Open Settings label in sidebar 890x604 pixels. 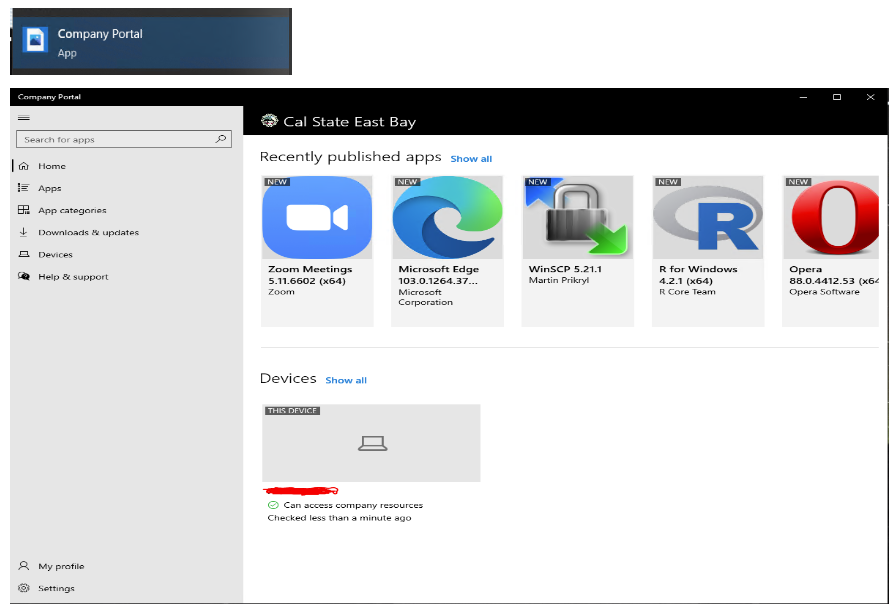(56, 588)
